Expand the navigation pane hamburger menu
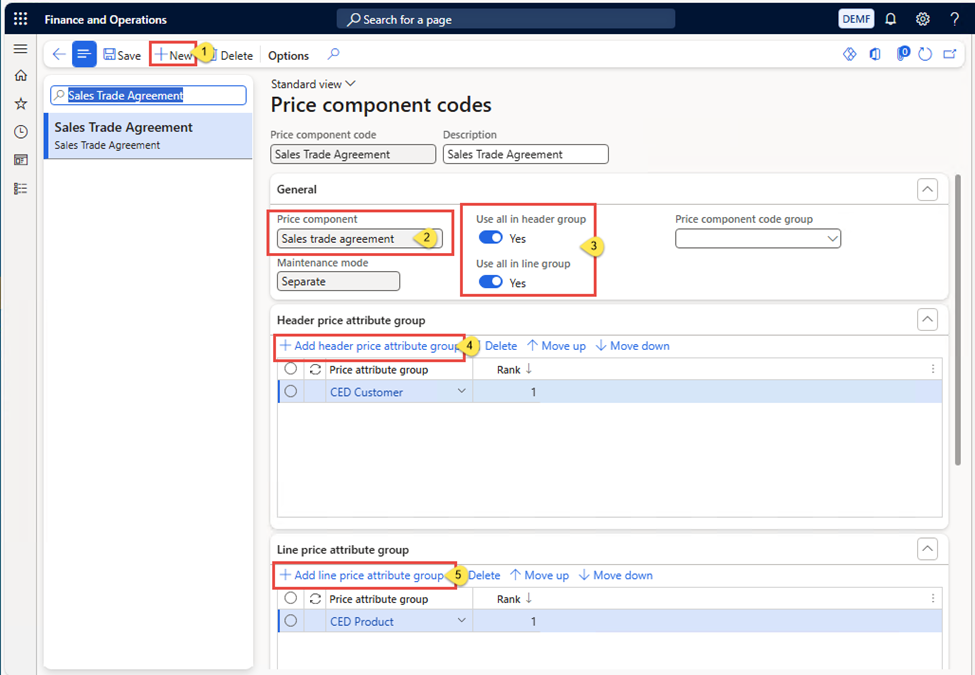975x675 pixels. [x=21, y=48]
